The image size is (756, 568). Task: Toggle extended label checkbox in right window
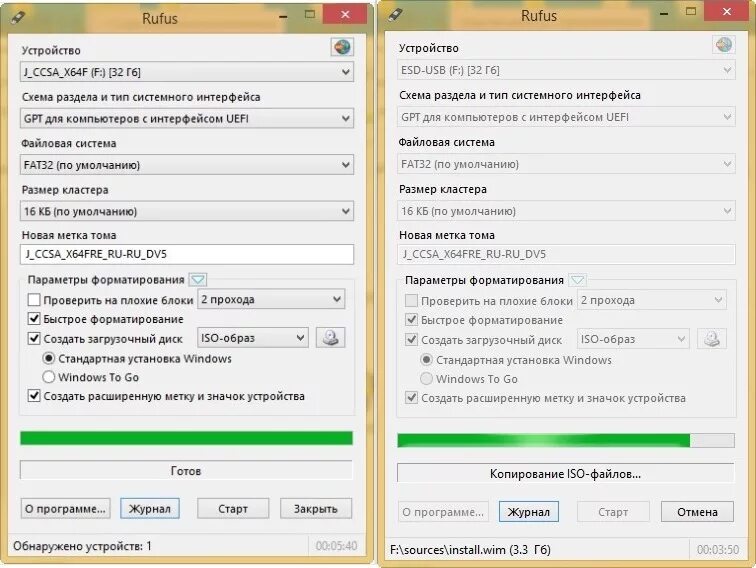point(411,398)
